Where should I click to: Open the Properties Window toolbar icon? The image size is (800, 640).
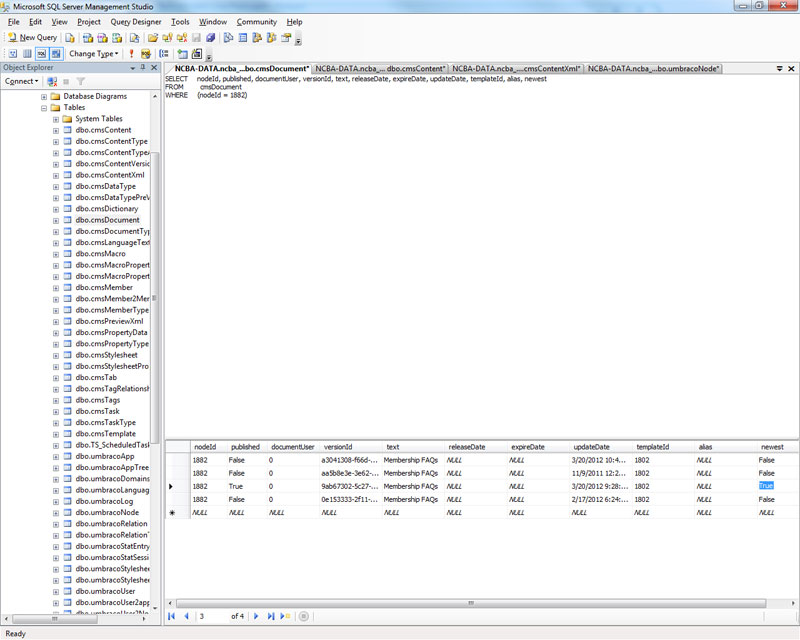(286, 38)
